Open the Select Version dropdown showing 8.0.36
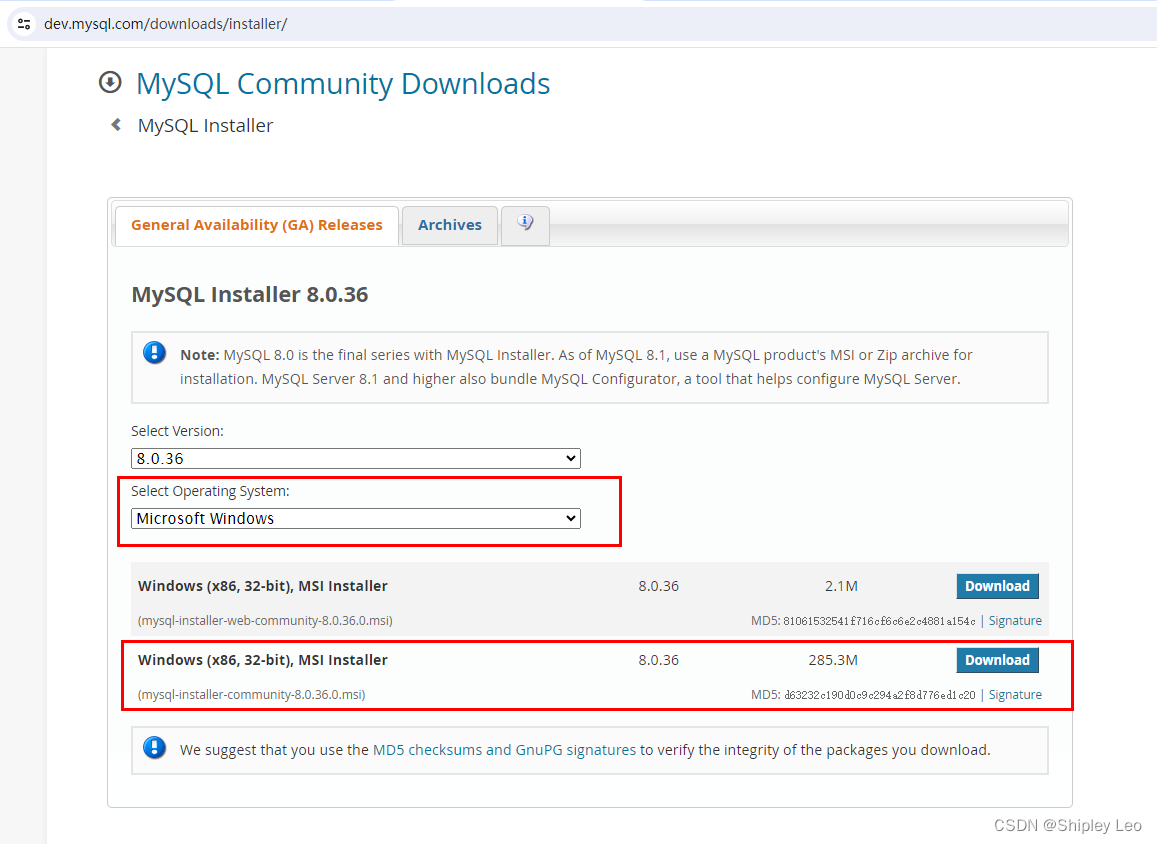 coord(356,458)
